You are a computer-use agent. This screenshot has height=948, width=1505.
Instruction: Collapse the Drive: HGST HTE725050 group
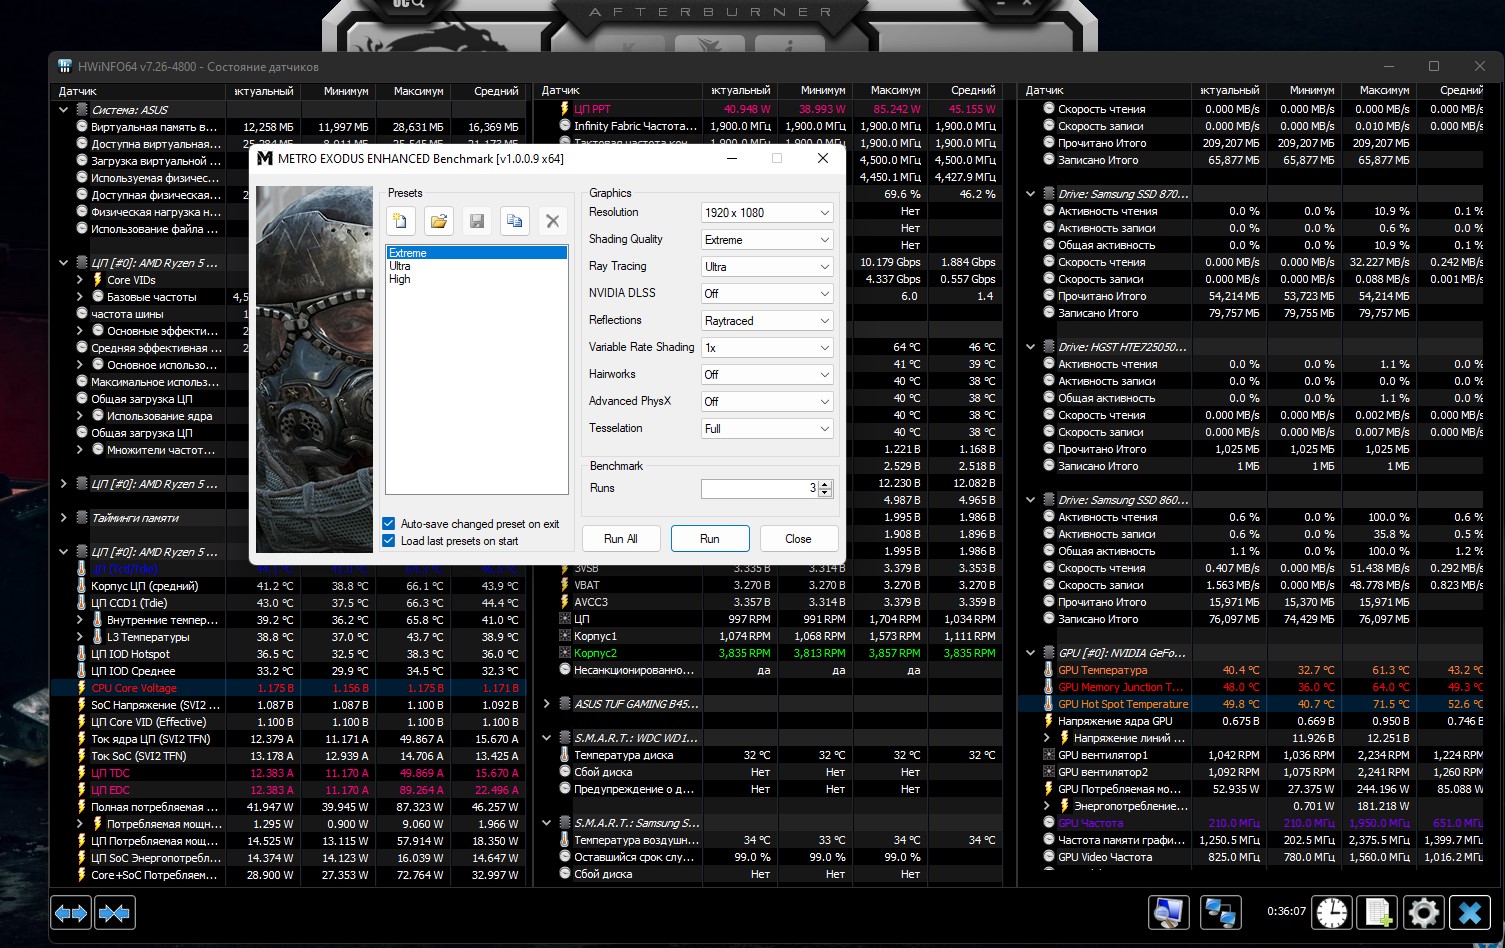1031,347
